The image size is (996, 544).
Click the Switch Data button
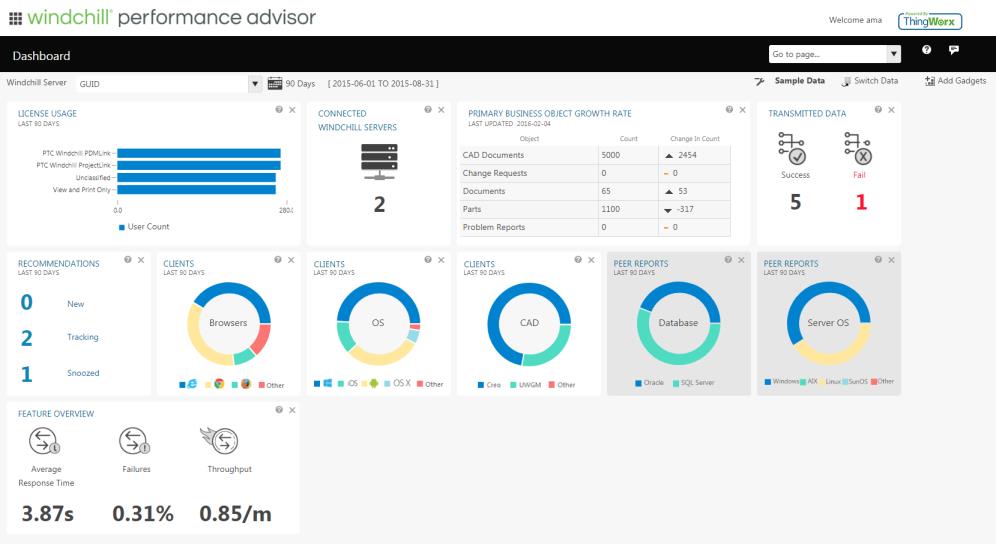(x=869, y=81)
